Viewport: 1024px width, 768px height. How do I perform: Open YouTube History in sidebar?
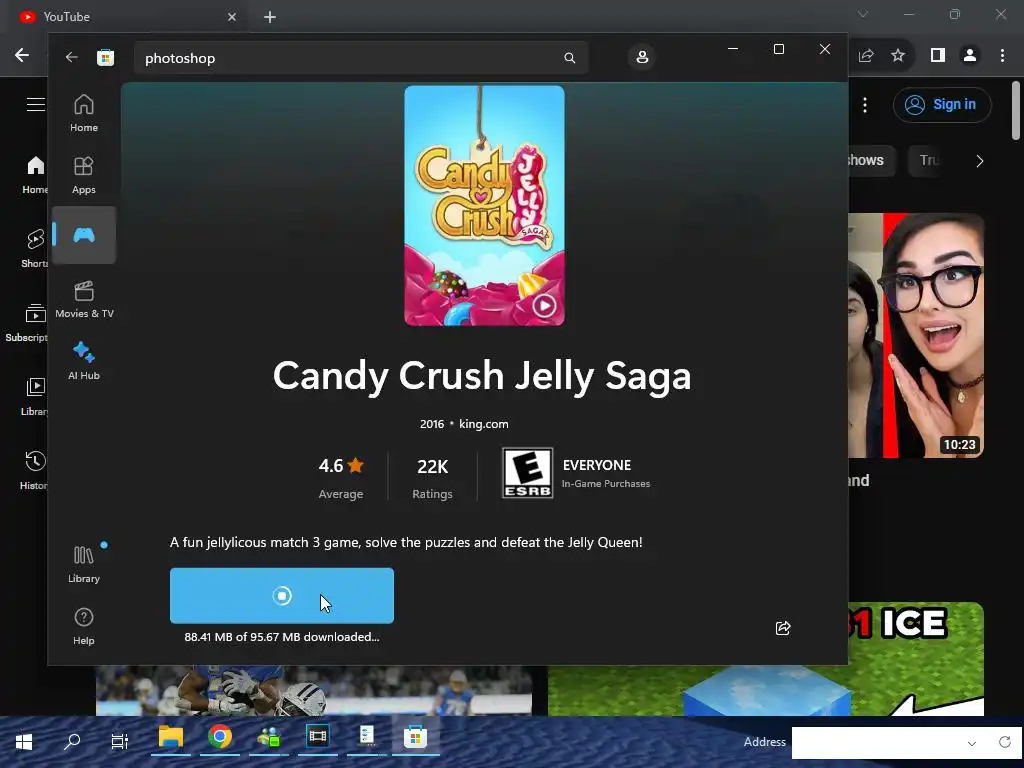pos(35,470)
